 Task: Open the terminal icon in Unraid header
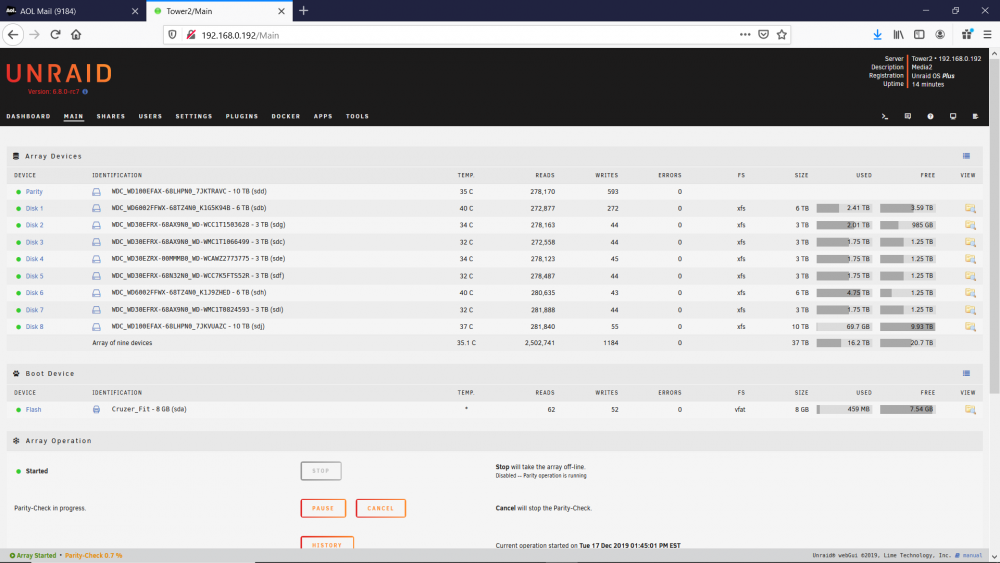click(885, 117)
